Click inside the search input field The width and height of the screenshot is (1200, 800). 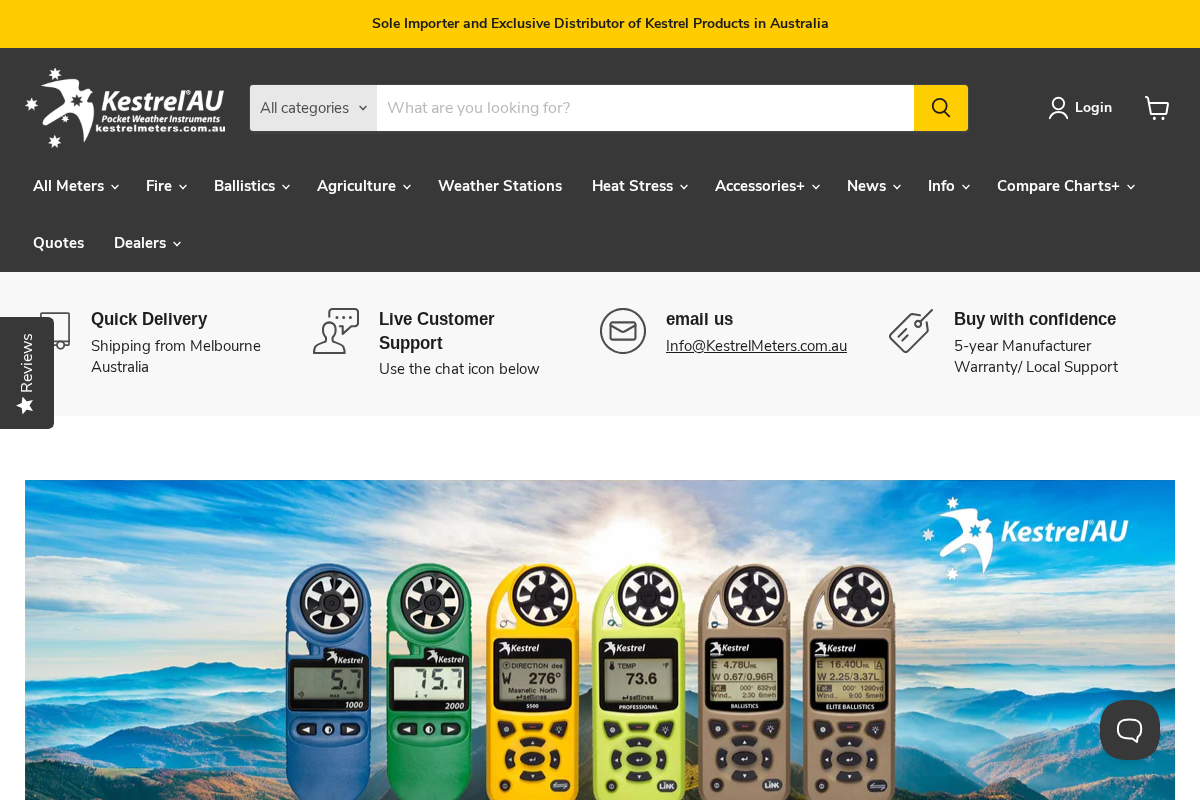tap(645, 107)
